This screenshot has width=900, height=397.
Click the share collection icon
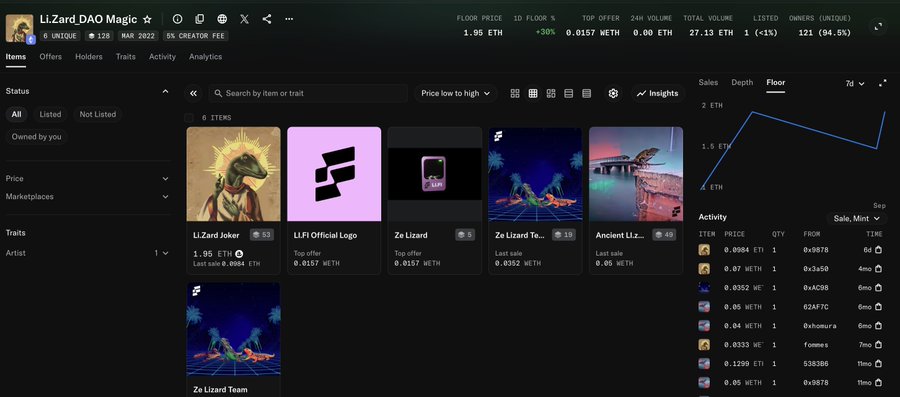coord(267,19)
